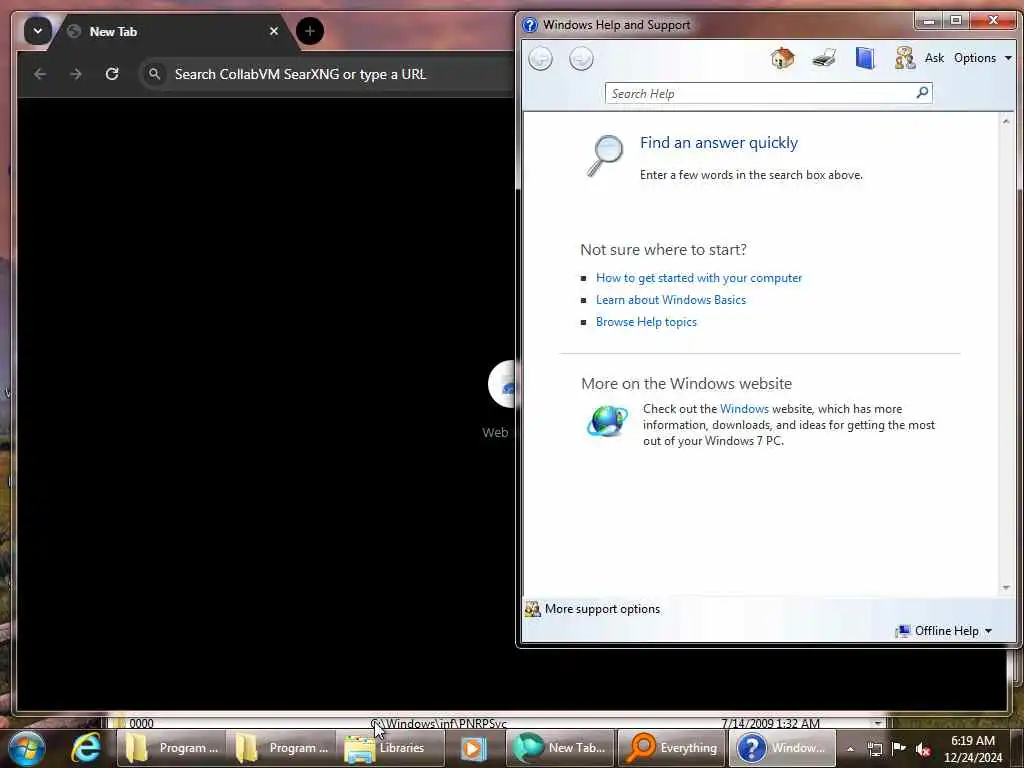Follow the 'Windows' website link
This screenshot has height=768, width=1024.
(744, 409)
